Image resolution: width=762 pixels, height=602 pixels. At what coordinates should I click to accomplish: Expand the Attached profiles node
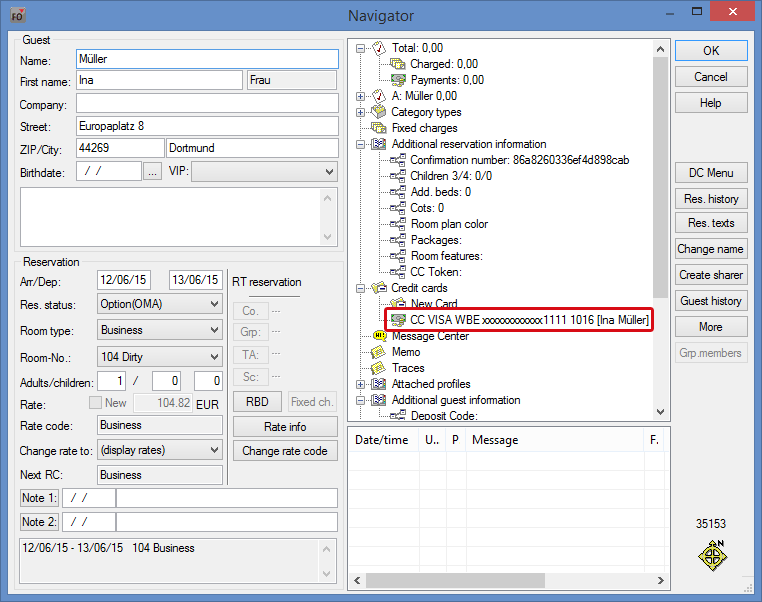[x=361, y=384]
